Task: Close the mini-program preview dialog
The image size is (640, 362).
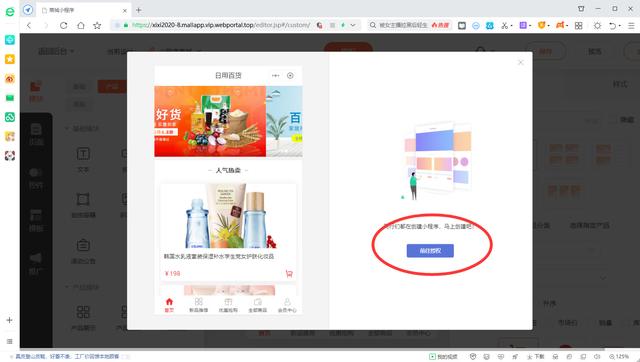Action: tap(520, 62)
